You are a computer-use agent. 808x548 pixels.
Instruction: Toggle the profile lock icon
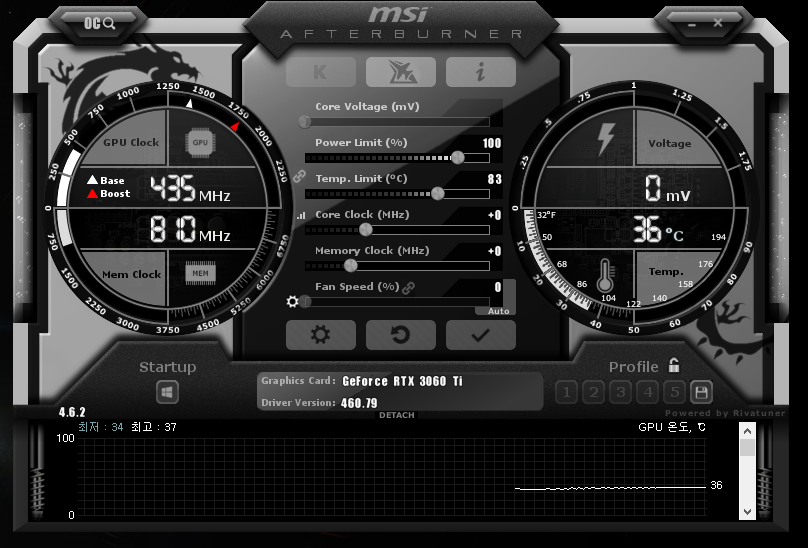[674, 365]
